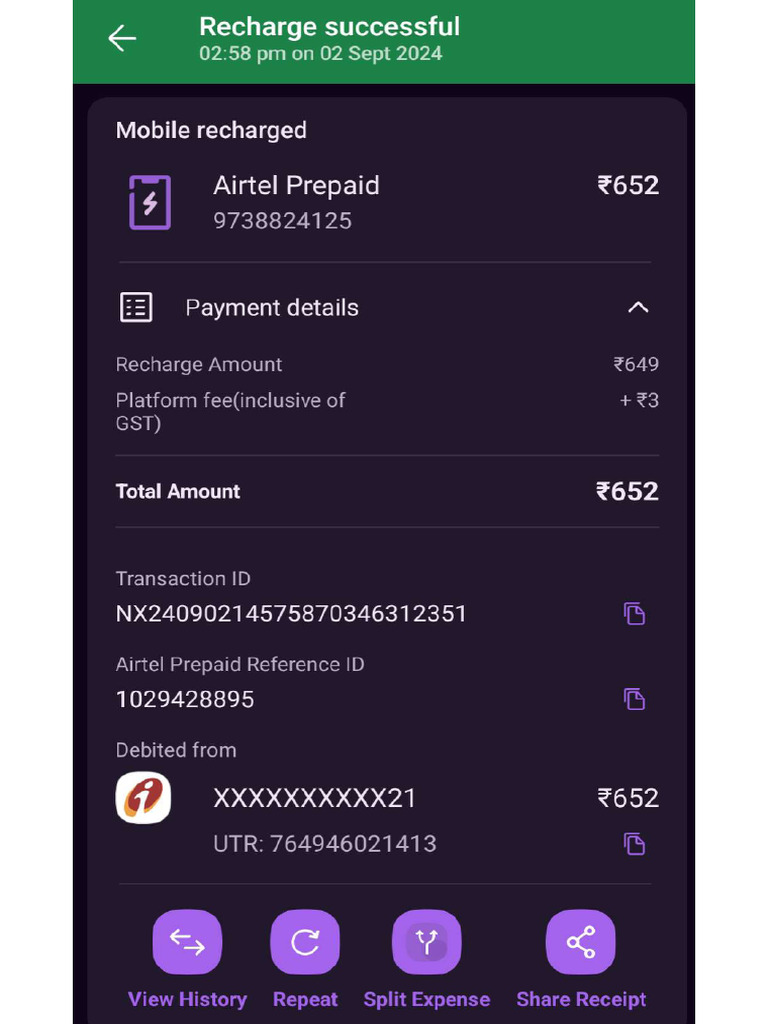Copy the Airtel Prepaid Reference ID
The height and width of the screenshot is (1024, 768).
click(x=634, y=698)
